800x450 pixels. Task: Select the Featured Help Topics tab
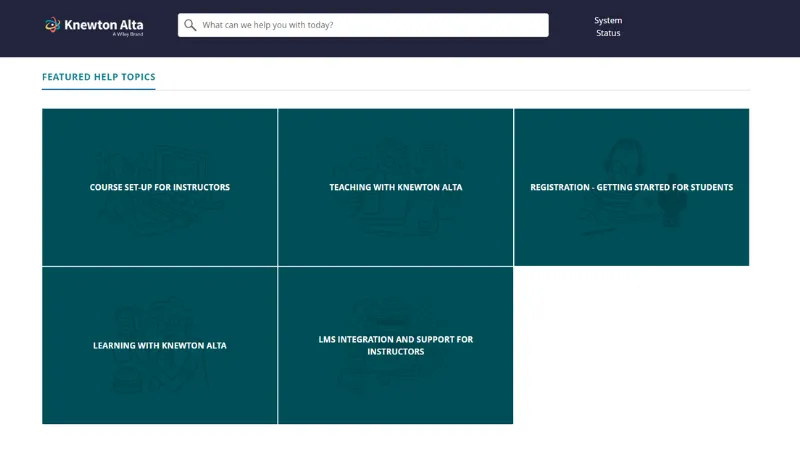pos(98,77)
